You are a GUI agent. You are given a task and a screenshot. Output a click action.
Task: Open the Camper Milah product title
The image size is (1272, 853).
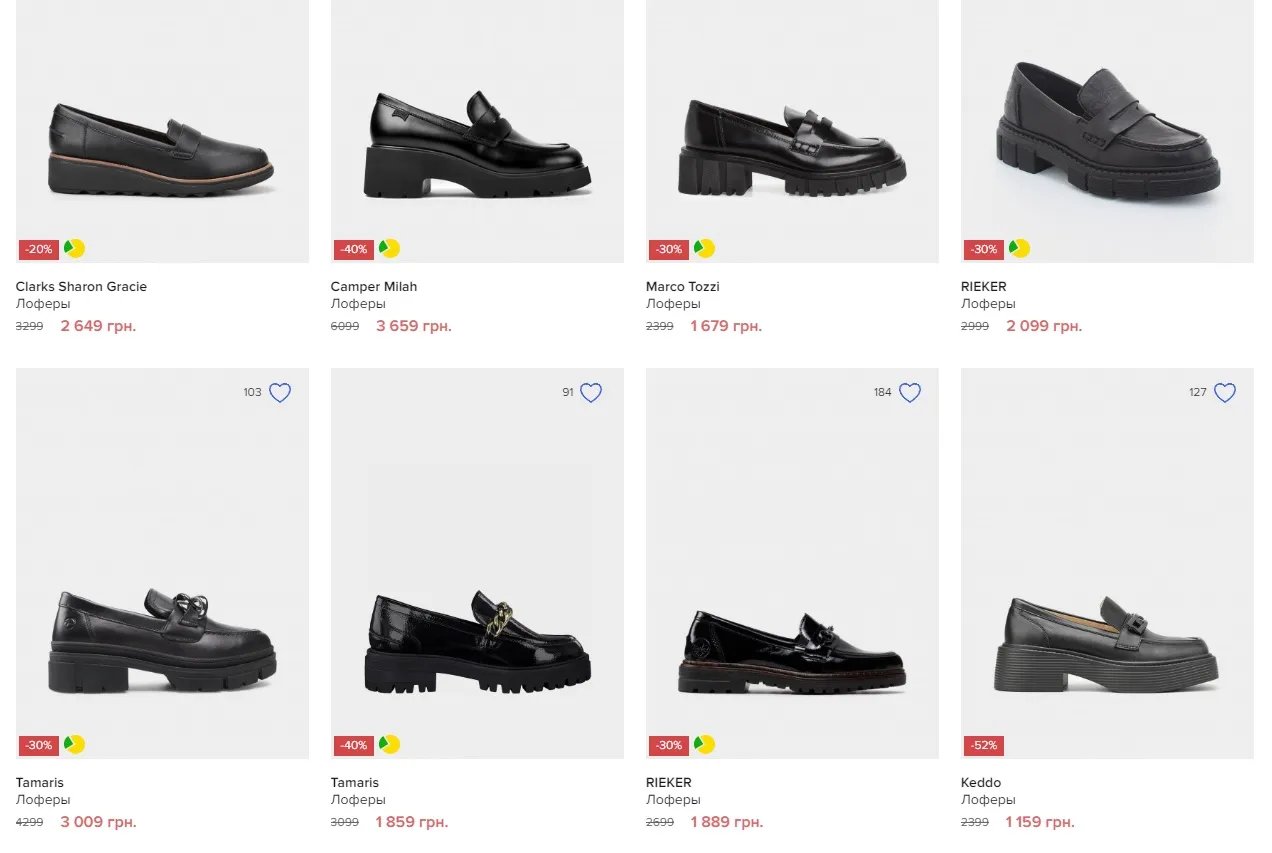tap(374, 287)
